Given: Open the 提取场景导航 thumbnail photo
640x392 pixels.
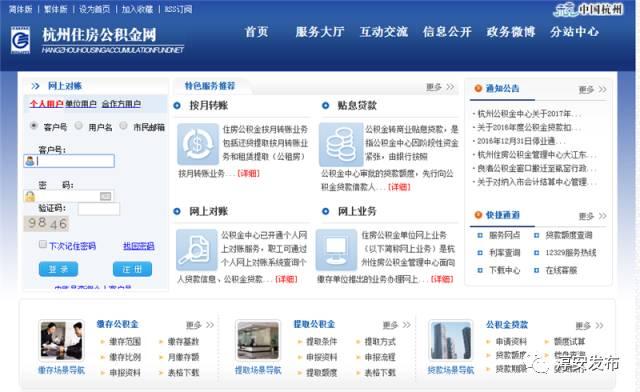Looking at the screenshot, I should click(x=258, y=340).
